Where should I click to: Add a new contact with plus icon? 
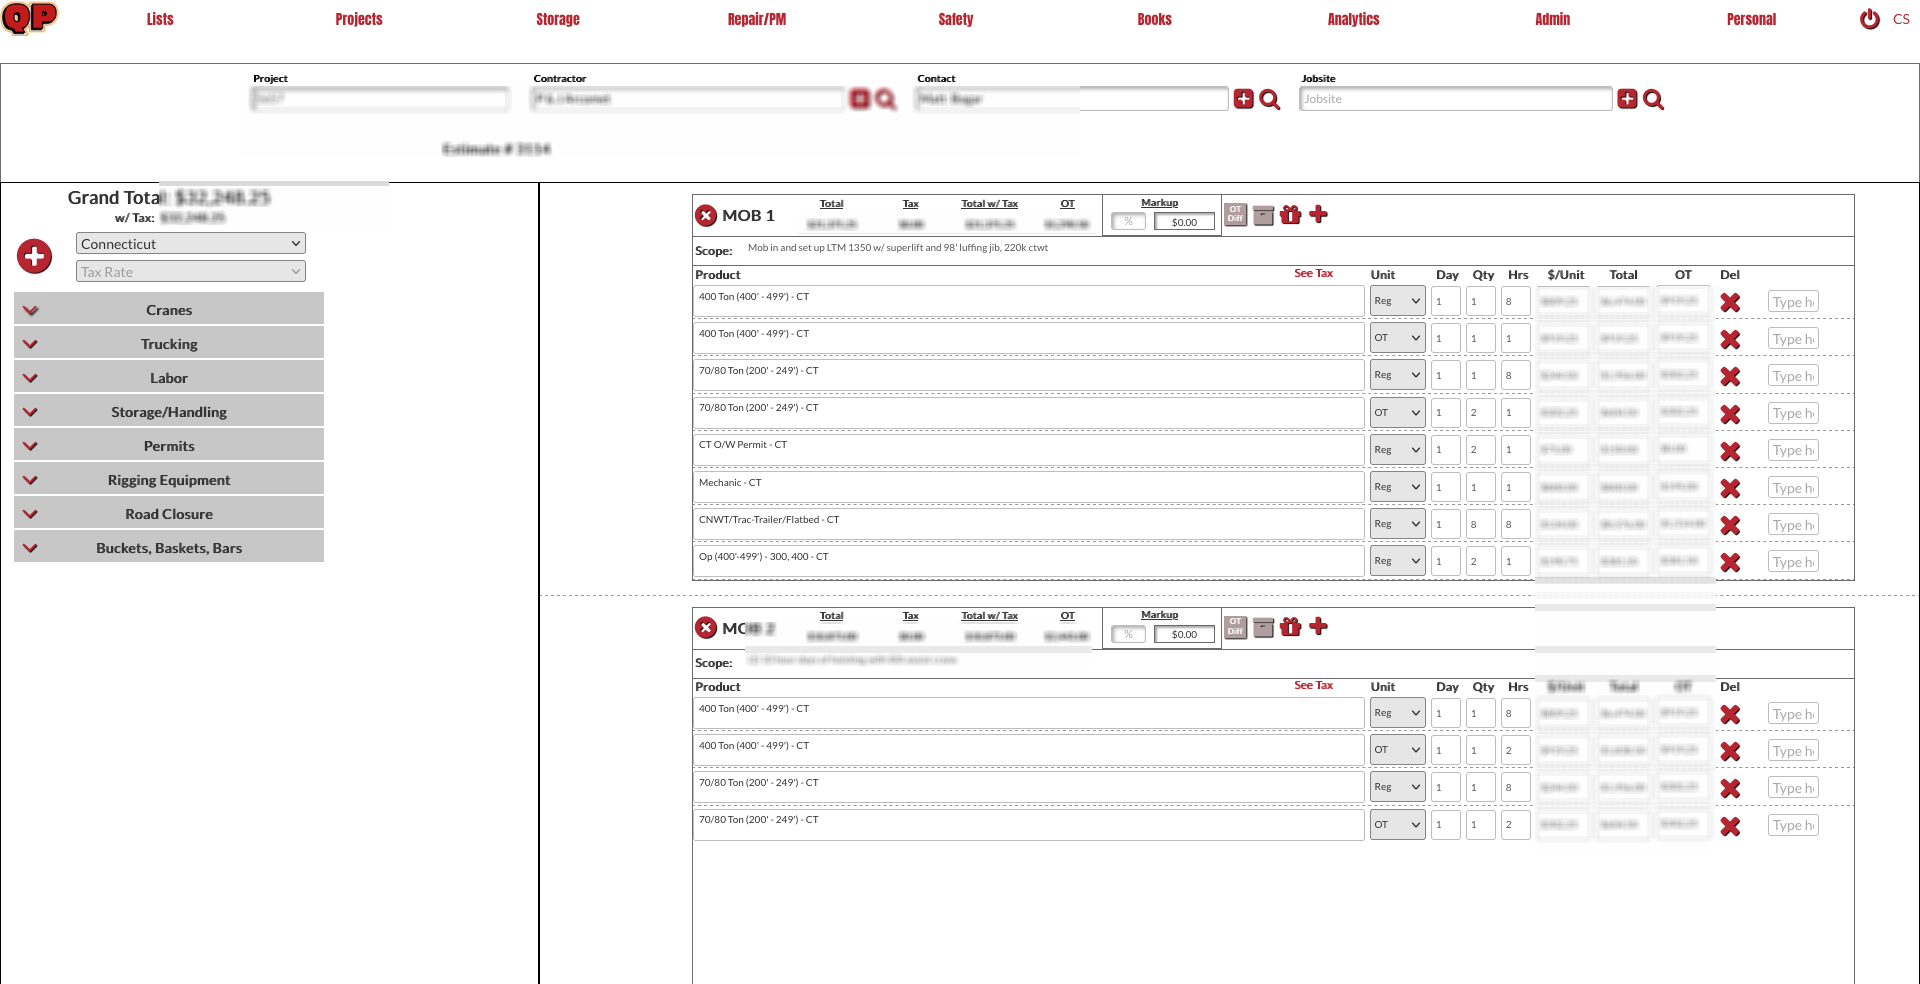[x=1244, y=99]
